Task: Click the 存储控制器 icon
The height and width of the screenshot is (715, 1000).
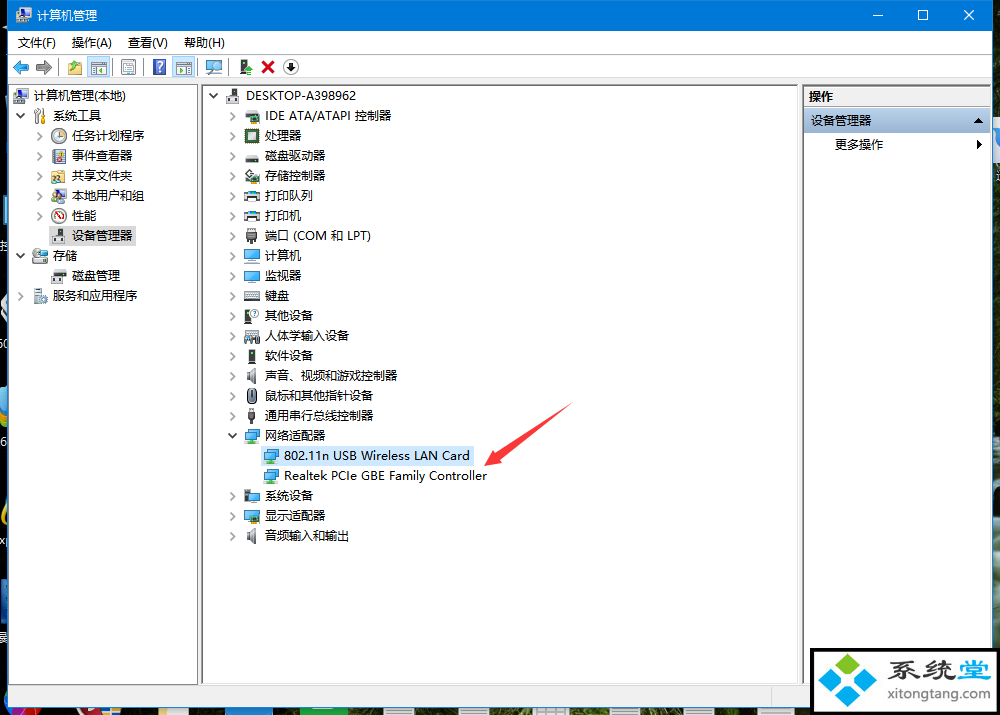Action: click(x=253, y=176)
